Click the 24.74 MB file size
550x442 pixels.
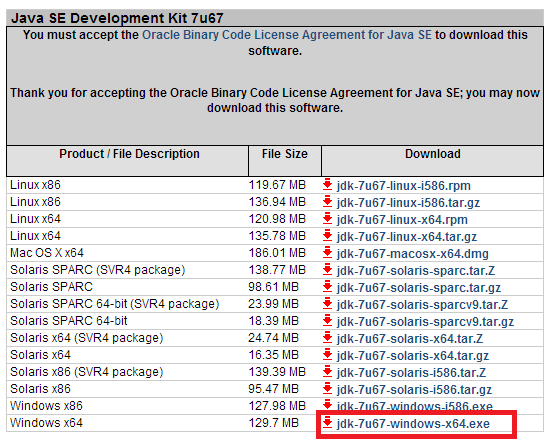click(x=274, y=338)
